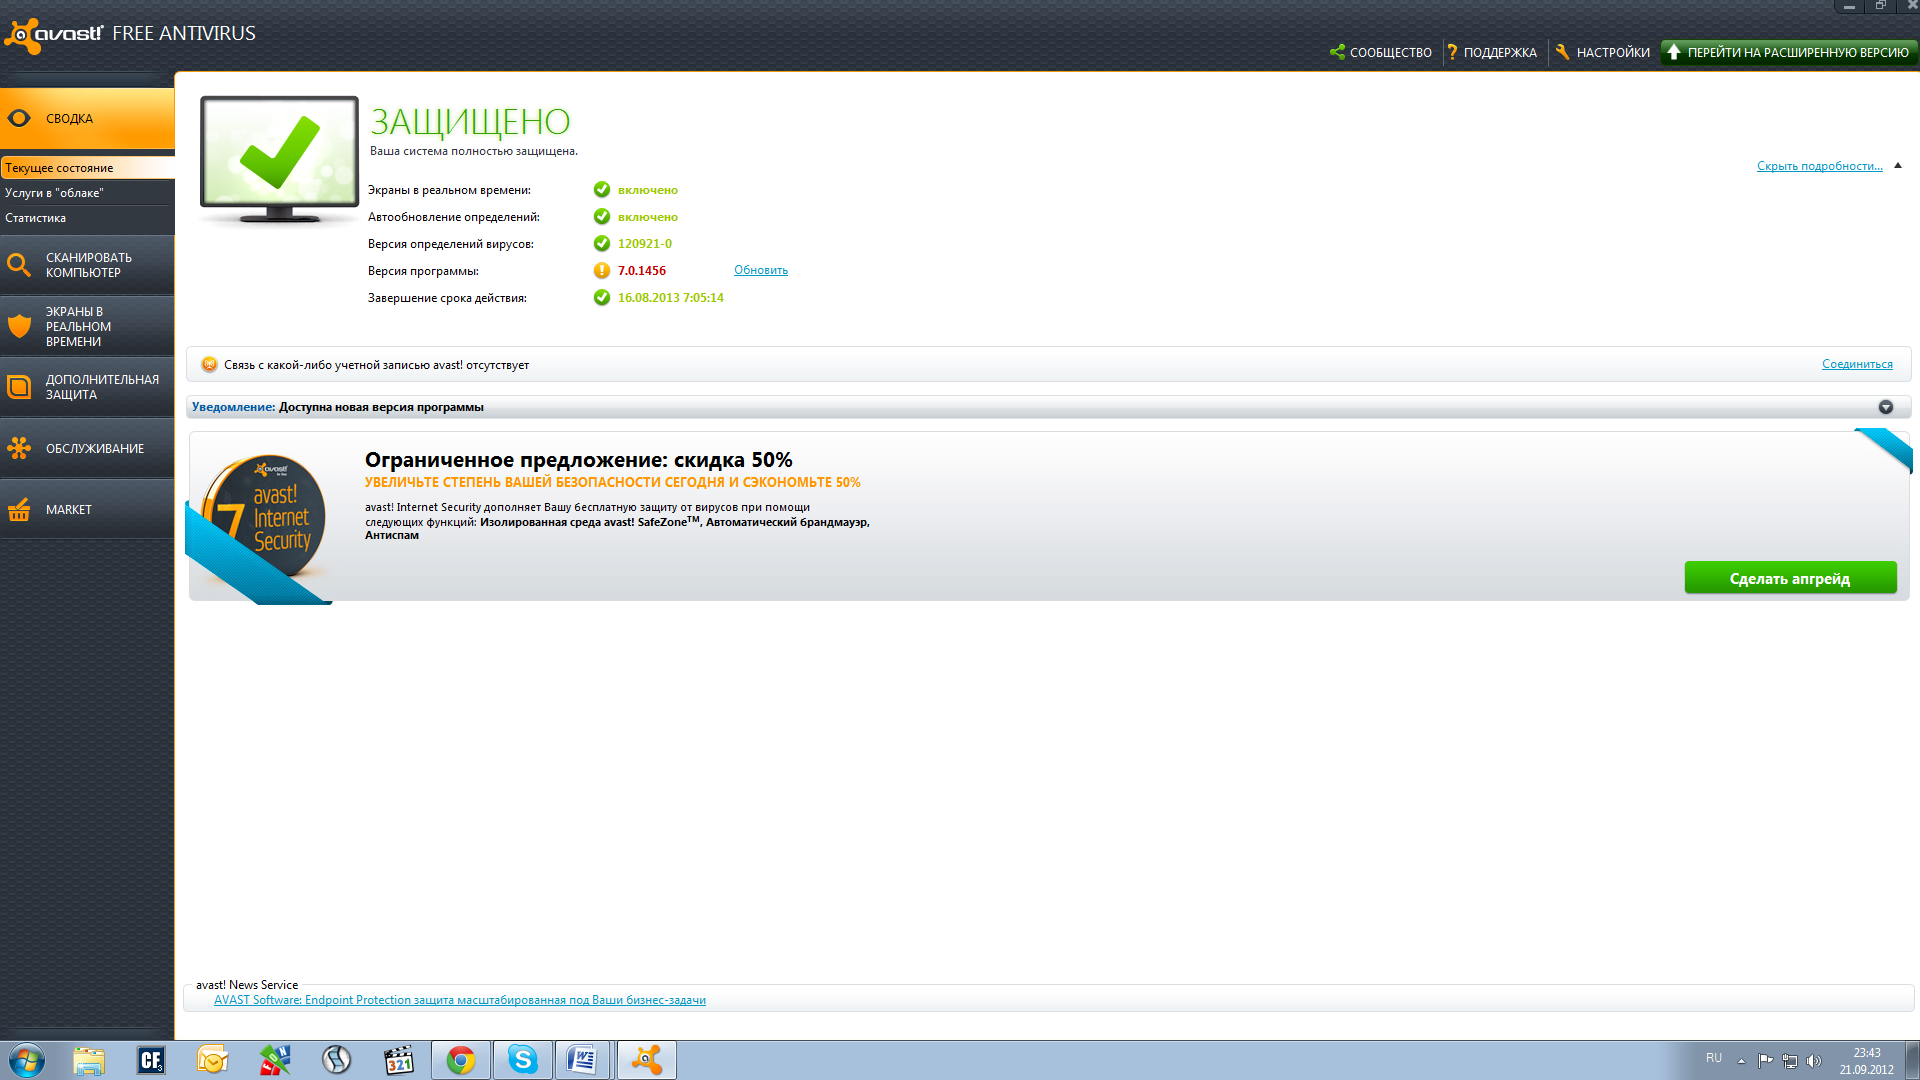Screen dimensions: 1920x1080
Task: Open 'ЭКРАНЫ В РЕАЛЬНОМ ВРЕМЕНИ' section
Action: click(87, 326)
